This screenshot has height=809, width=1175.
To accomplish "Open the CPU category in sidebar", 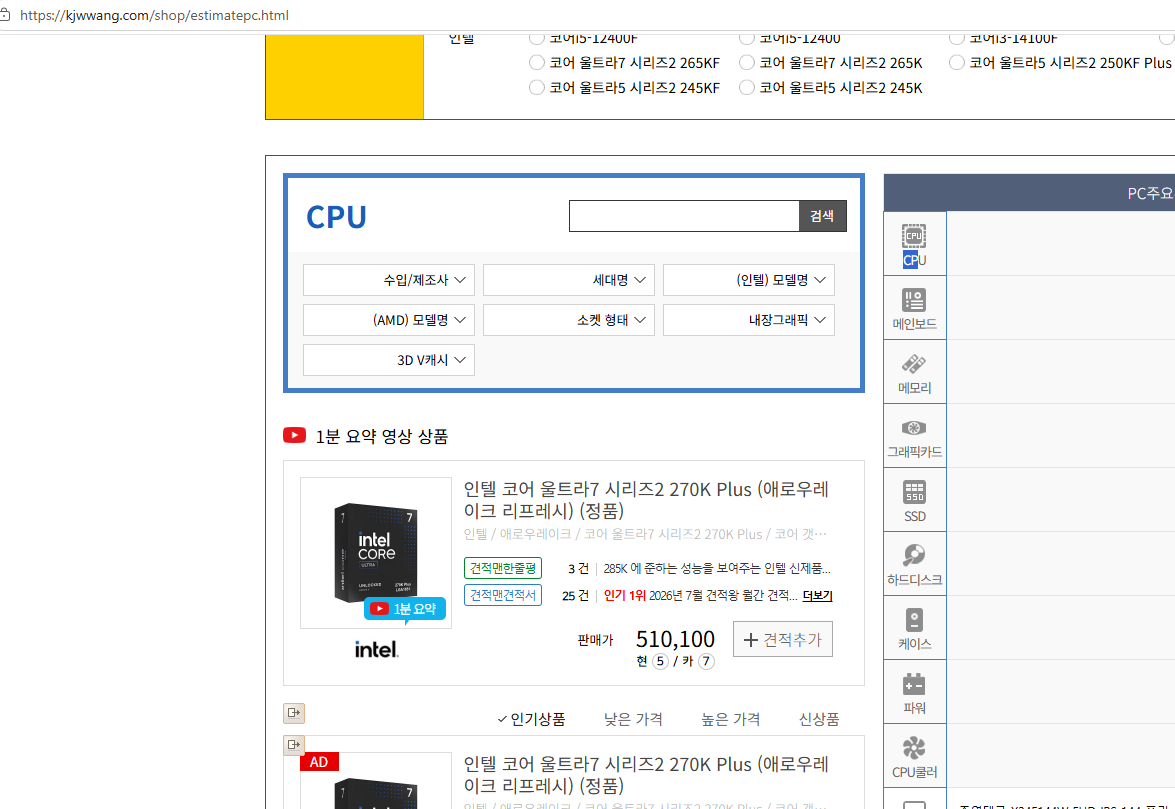I will tap(914, 244).
